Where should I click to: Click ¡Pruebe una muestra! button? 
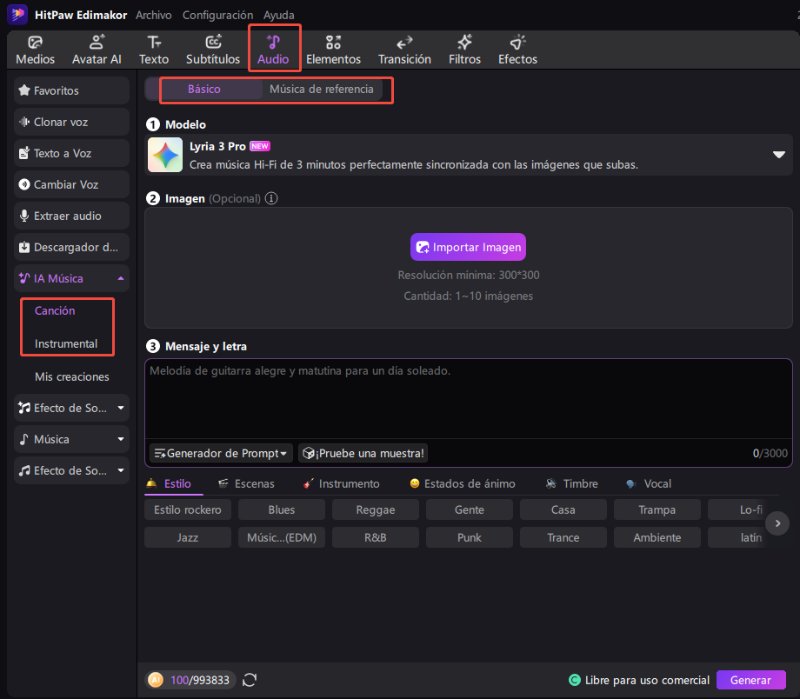tap(363, 453)
